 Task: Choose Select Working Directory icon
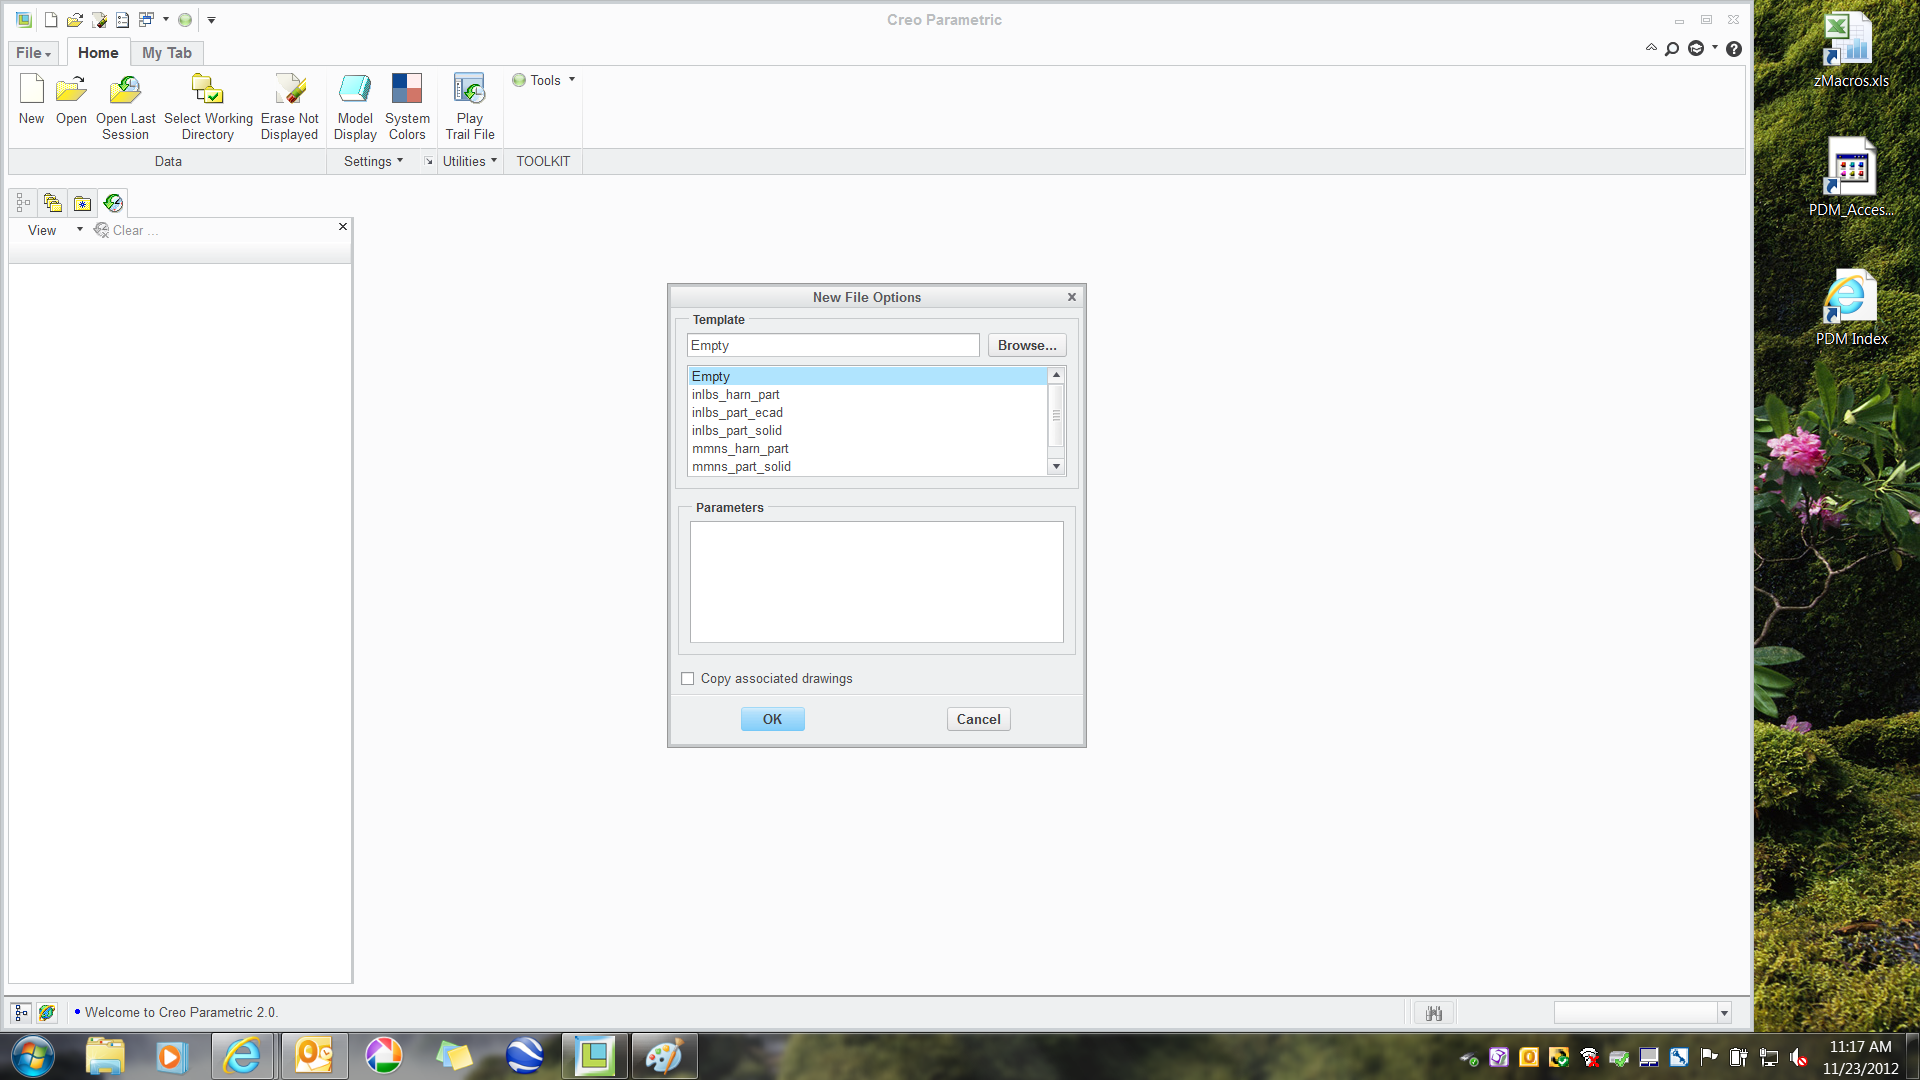tap(208, 107)
